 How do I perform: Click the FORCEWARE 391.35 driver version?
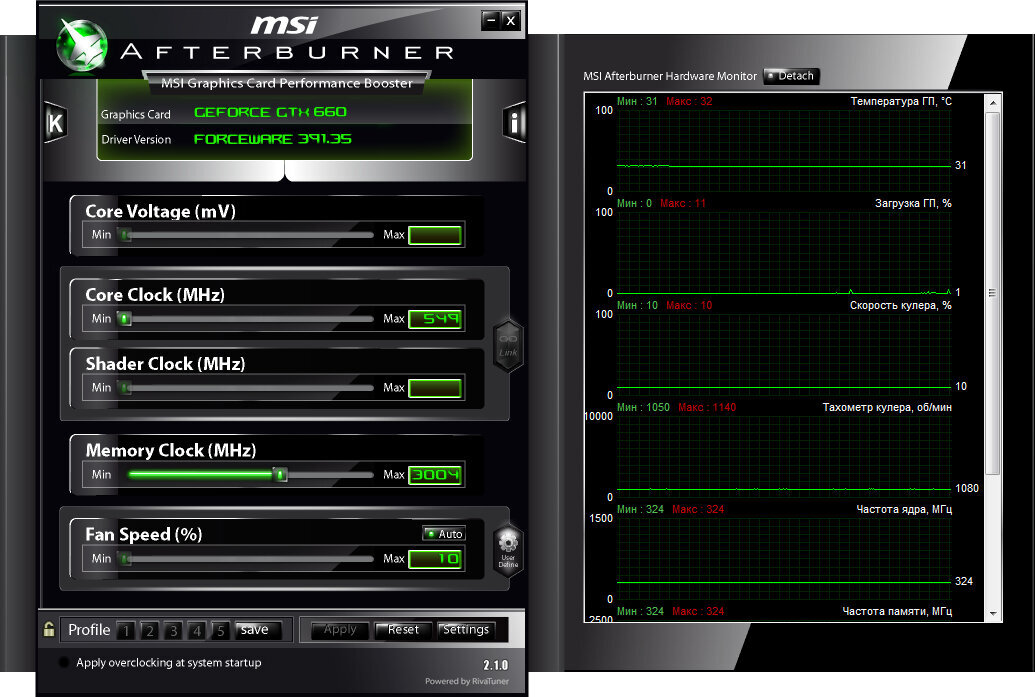click(272, 139)
